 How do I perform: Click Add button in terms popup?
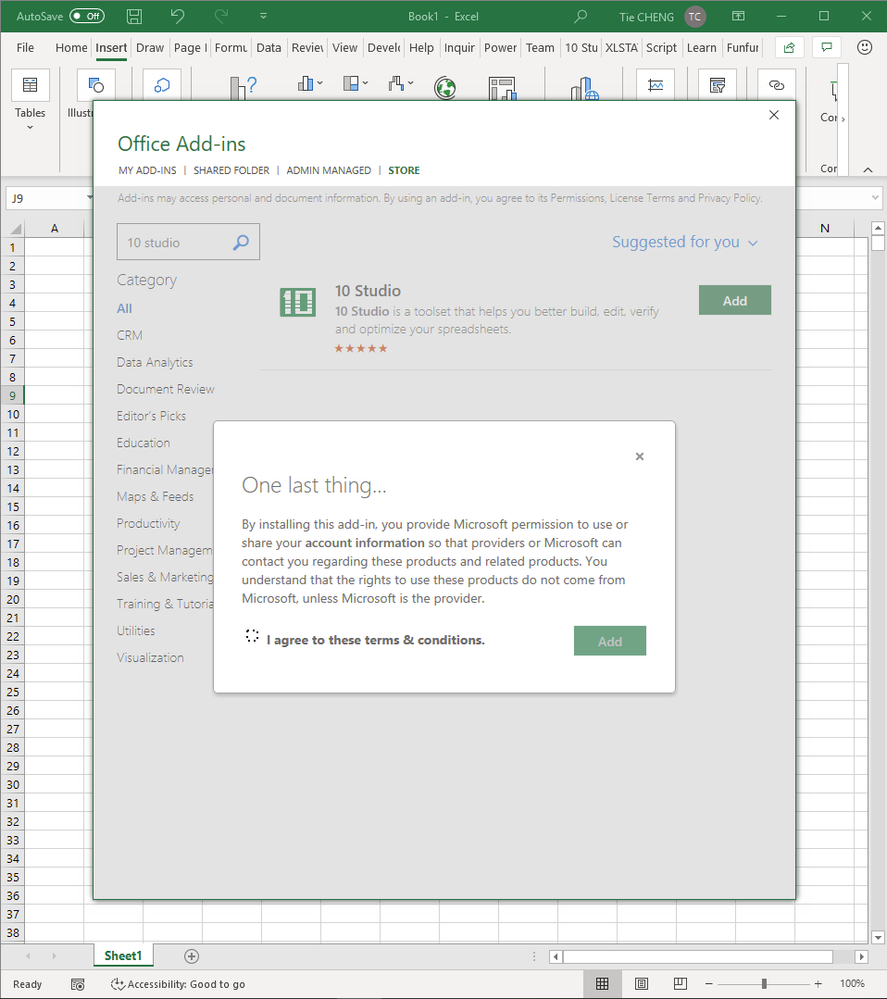point(610,641)
